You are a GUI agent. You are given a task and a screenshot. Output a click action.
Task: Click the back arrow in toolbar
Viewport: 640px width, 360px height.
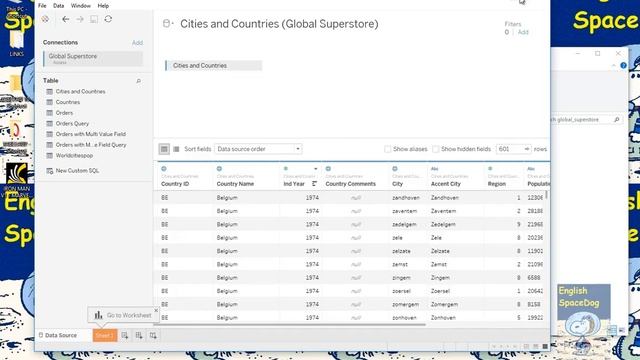65,19
